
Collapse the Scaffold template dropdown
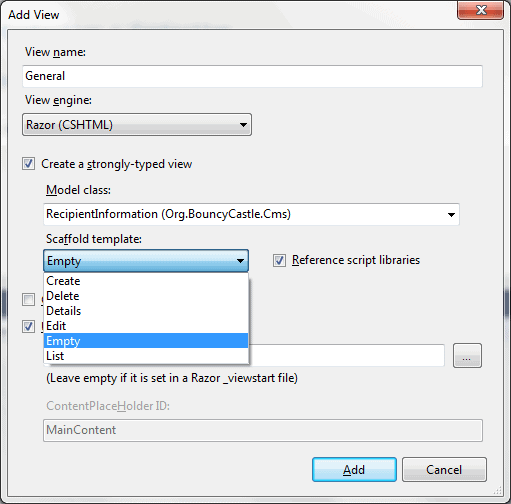[x=146, y=261]
